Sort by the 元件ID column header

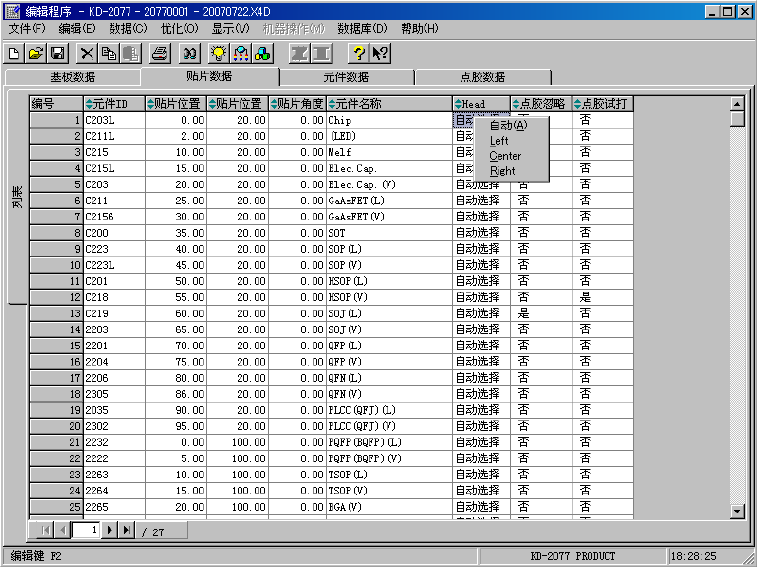point(113,104)
